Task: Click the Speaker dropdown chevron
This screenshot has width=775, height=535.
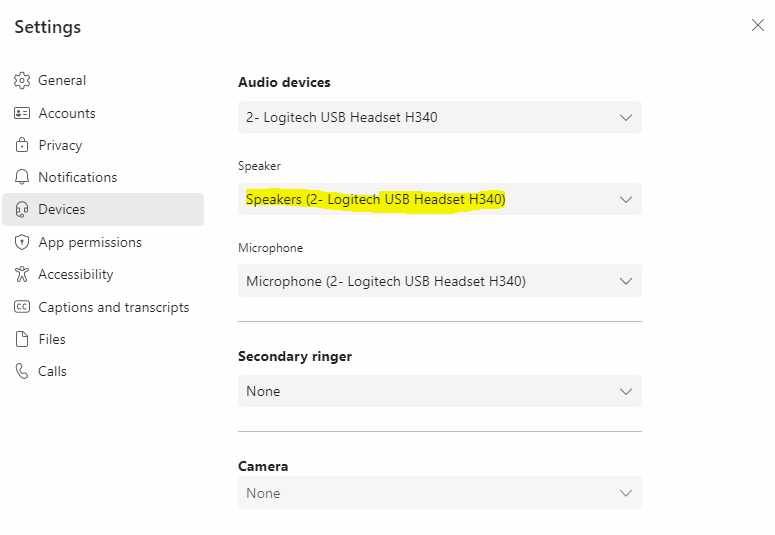Action: (x=626, y=200)
